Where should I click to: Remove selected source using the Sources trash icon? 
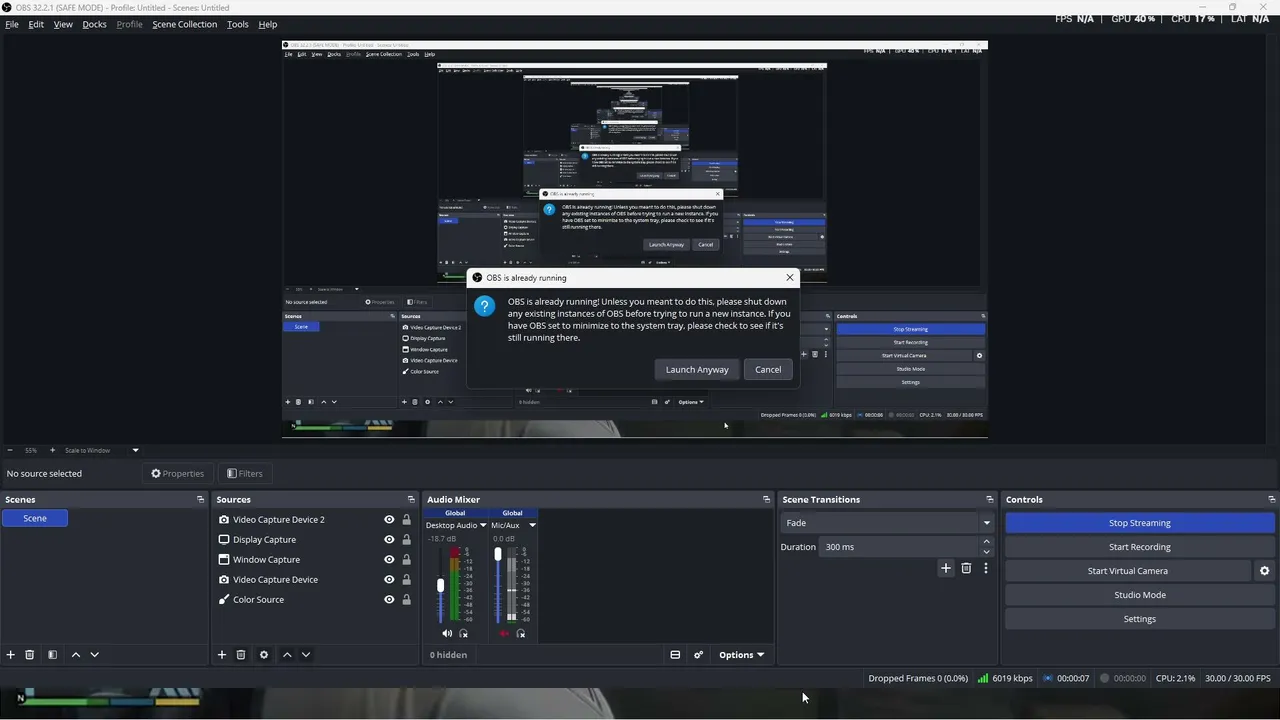241,655
